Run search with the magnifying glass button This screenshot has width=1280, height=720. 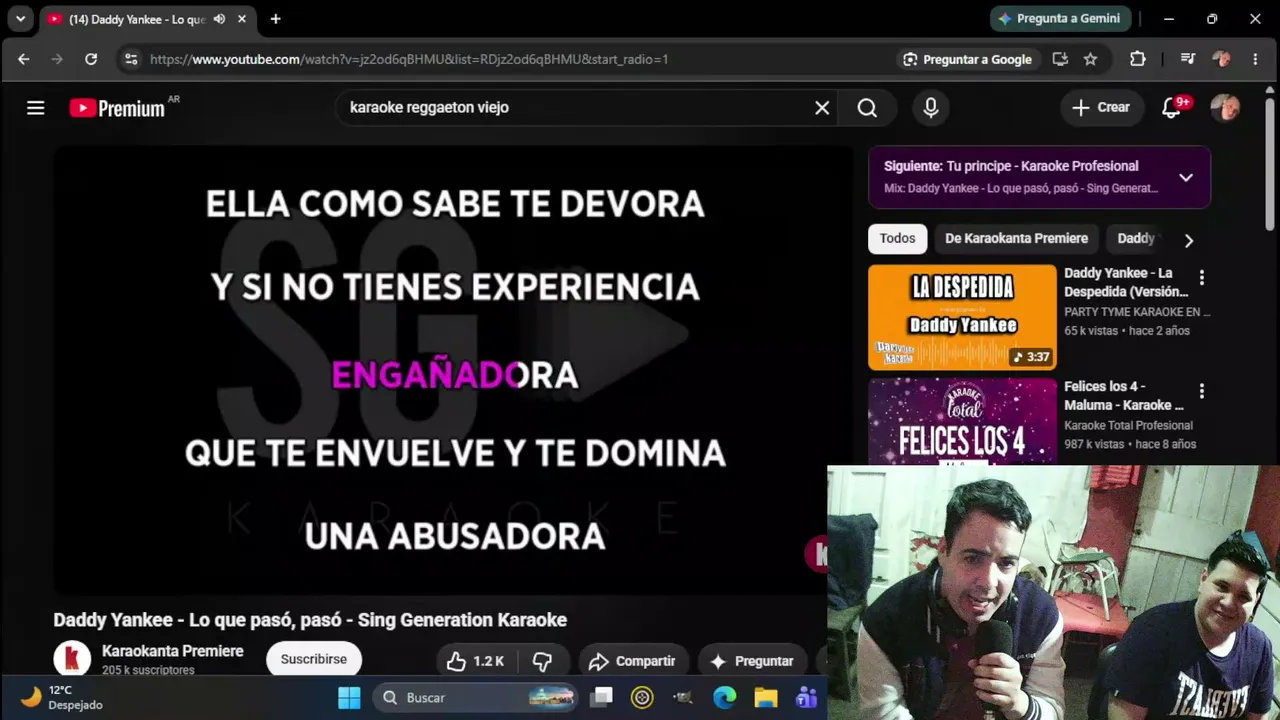[x=867, y=108]
